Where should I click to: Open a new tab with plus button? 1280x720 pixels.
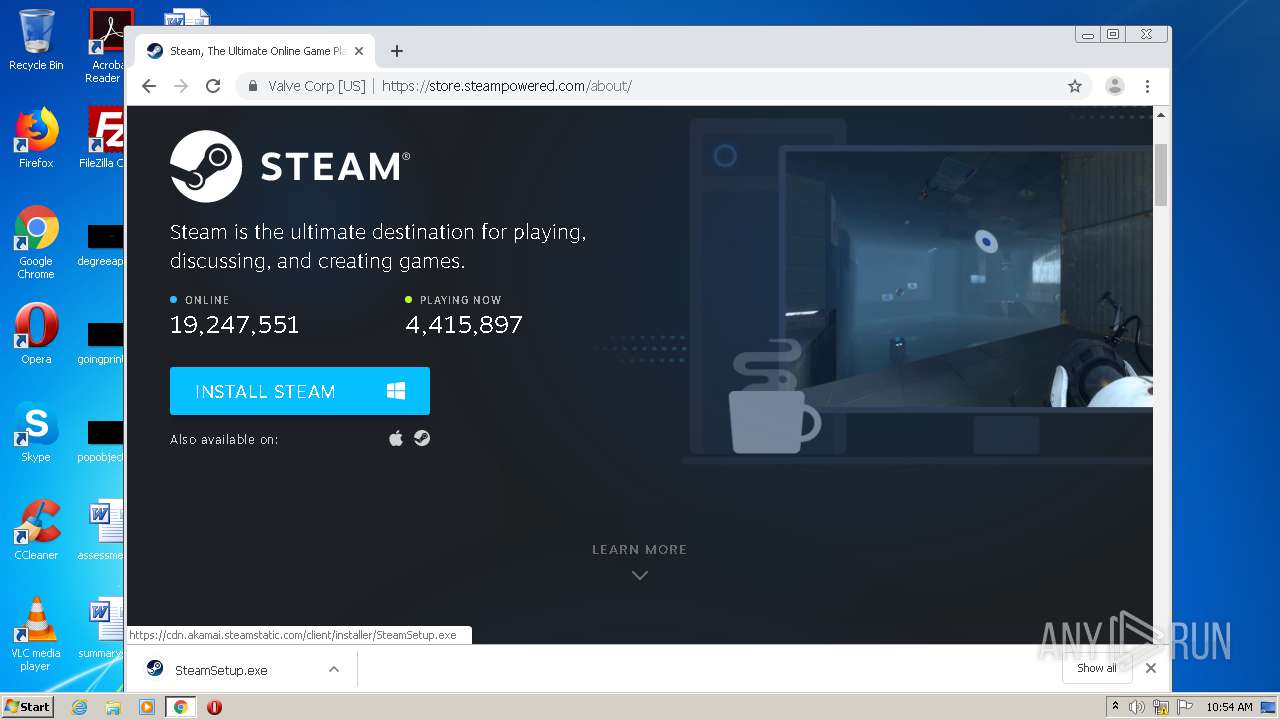[x=397, y=51]
